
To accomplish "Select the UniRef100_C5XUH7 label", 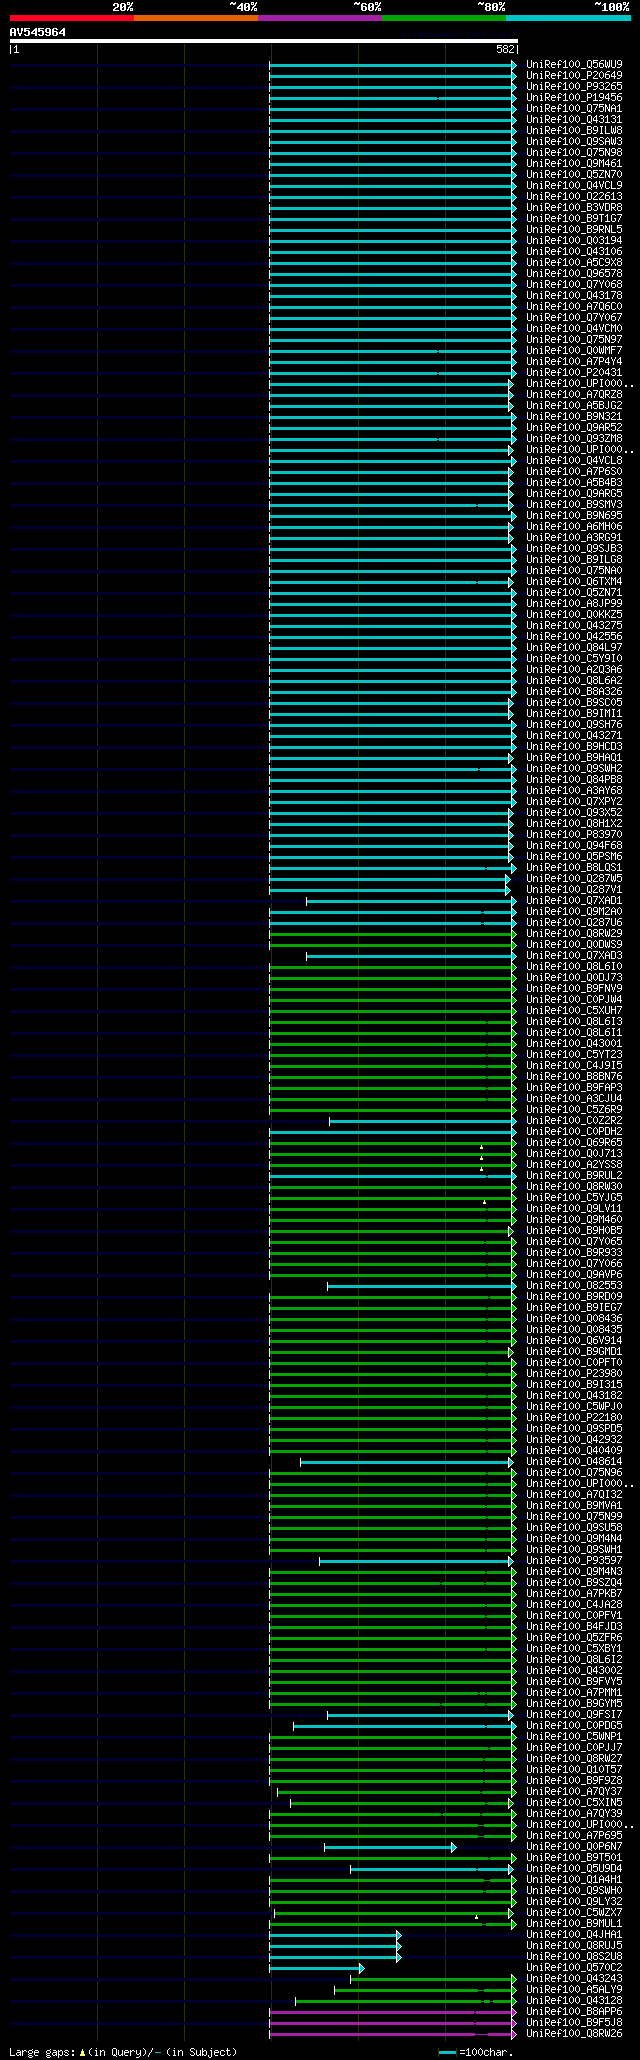I will tap(574, 1010).
